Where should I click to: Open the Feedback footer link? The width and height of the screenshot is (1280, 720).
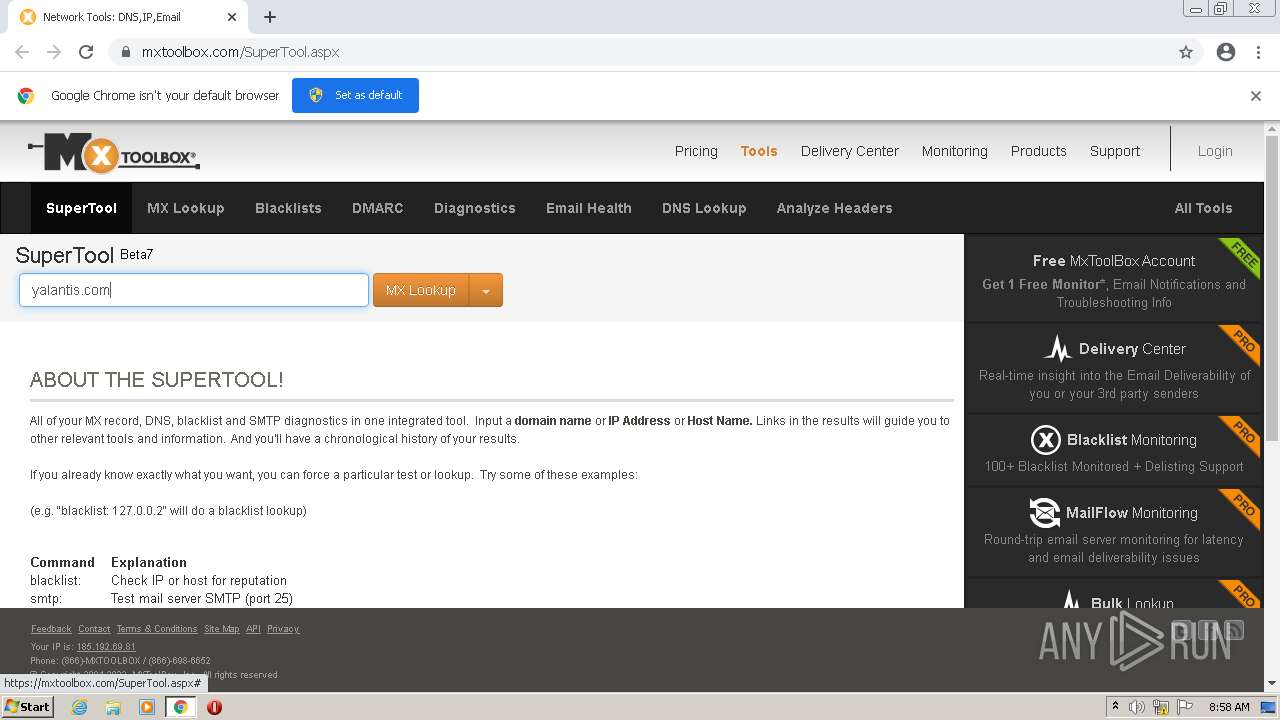51,629
